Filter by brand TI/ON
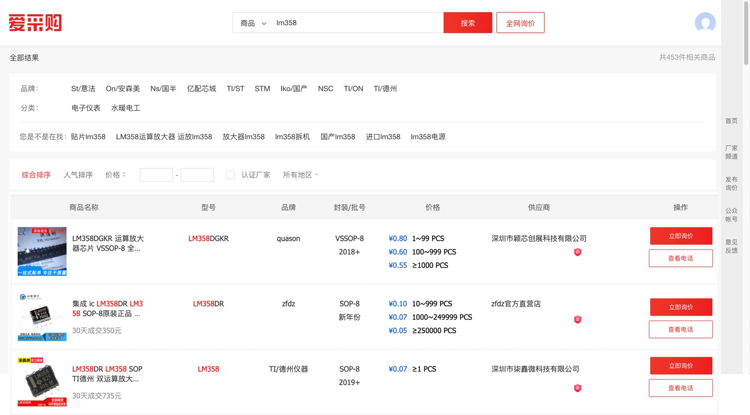The height and width of the screenshot is (415, 750). tap(353, 88)
